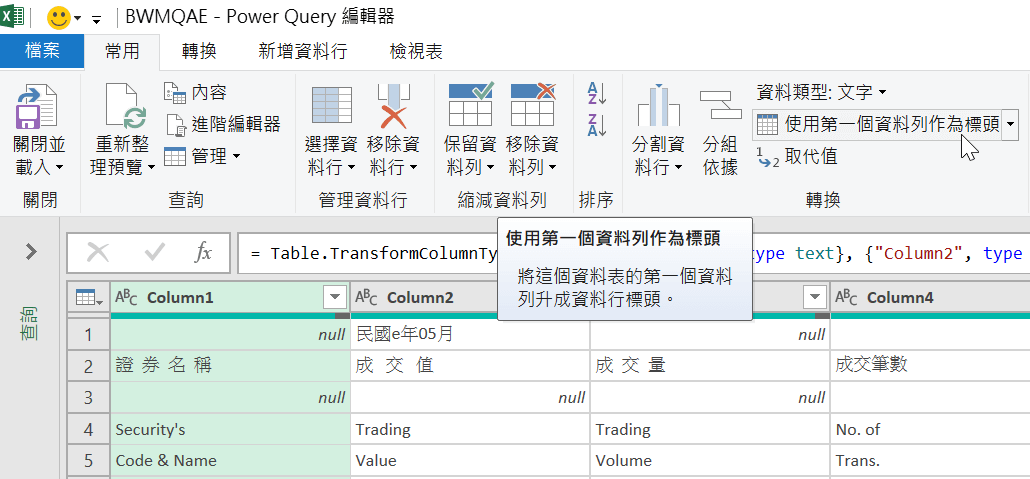This screenshot has height=479, width=1030.
Task: Select row number 4
Action: click(x=89, y=430)
